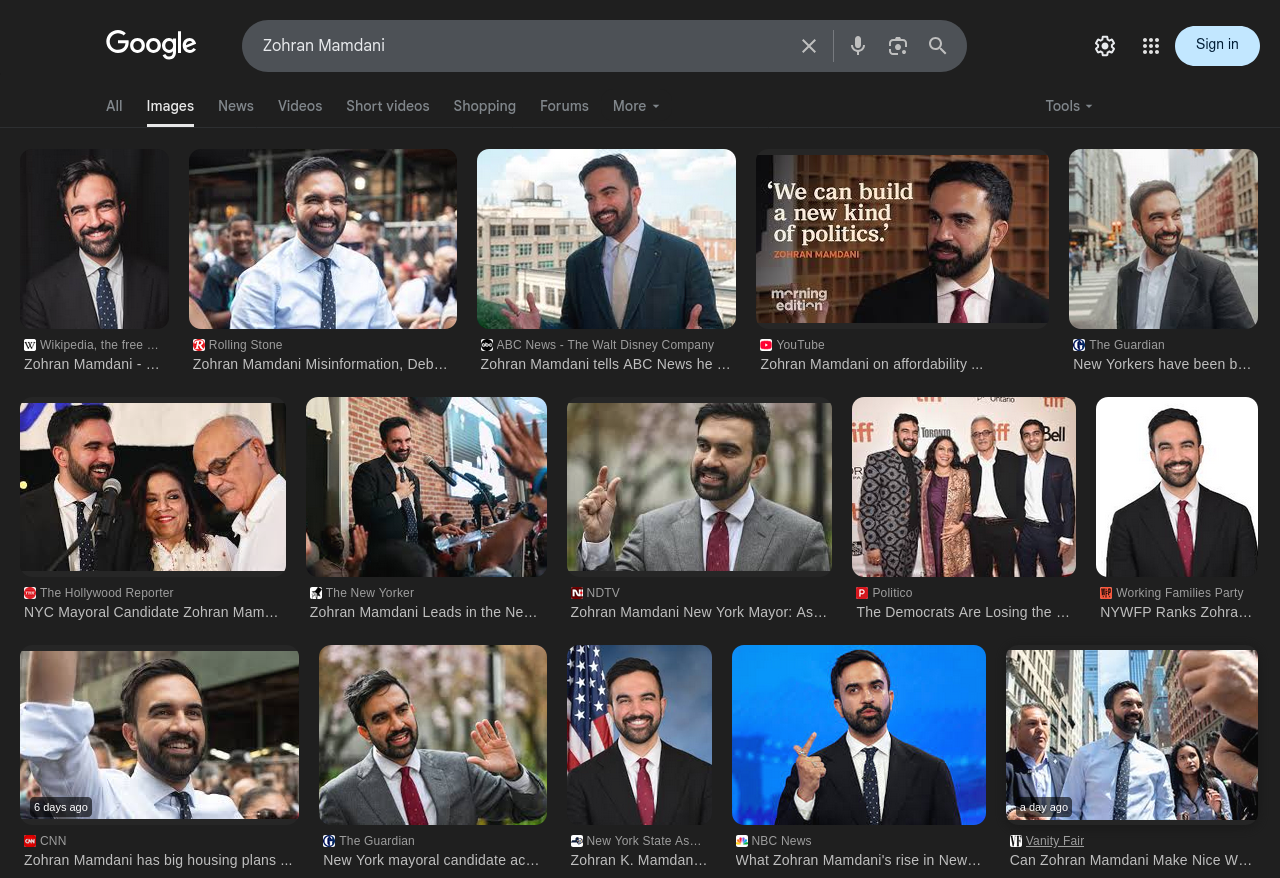The image size is (1280, 878).
Task: Expand the More dropdown menu
Action: [x=636, y=106]
